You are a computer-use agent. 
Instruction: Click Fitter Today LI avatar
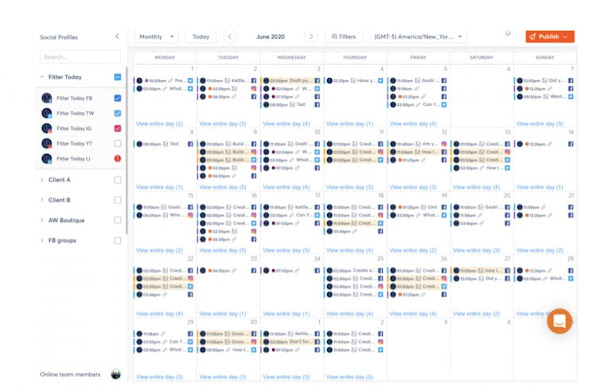tap(47, 158)
